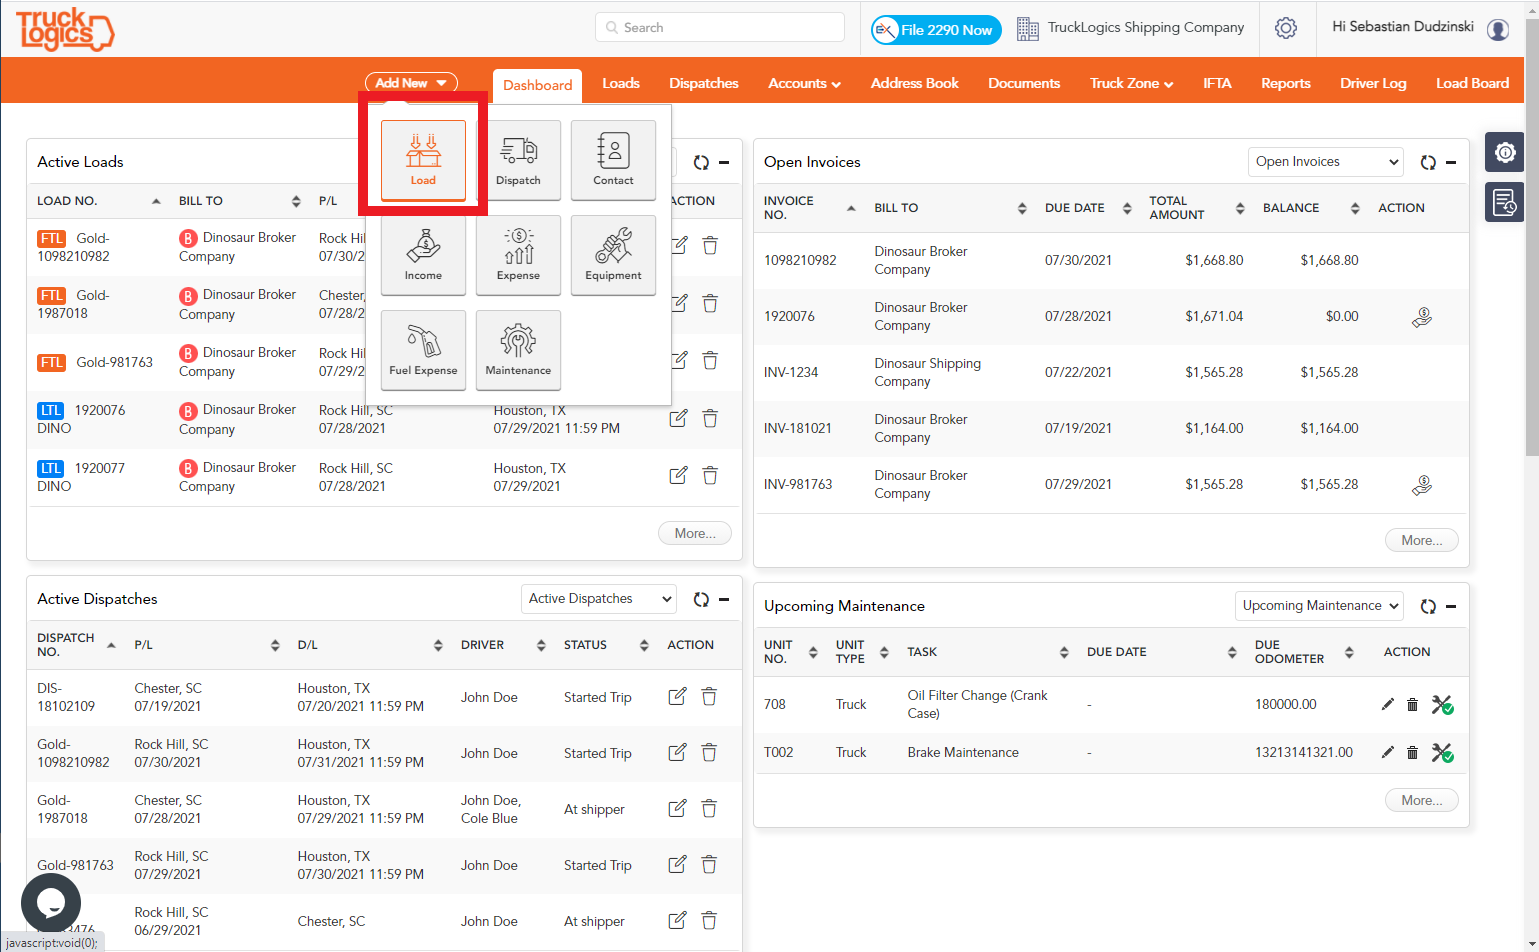1539x952 pixels.
Task: Mark Oil Filter Change maintenance as completed
Action: click(x=1442, y=704)
